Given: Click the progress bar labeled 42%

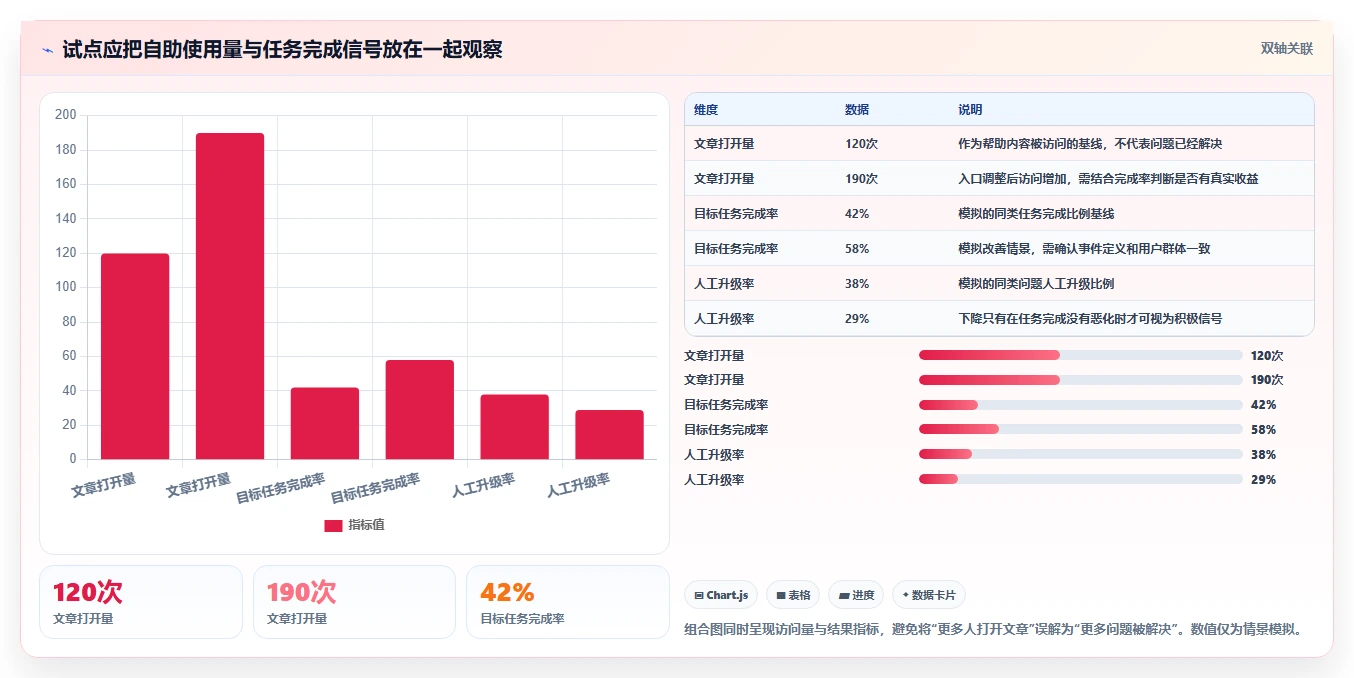Looking at the screenshot, I should click(x=1080, y=405).
